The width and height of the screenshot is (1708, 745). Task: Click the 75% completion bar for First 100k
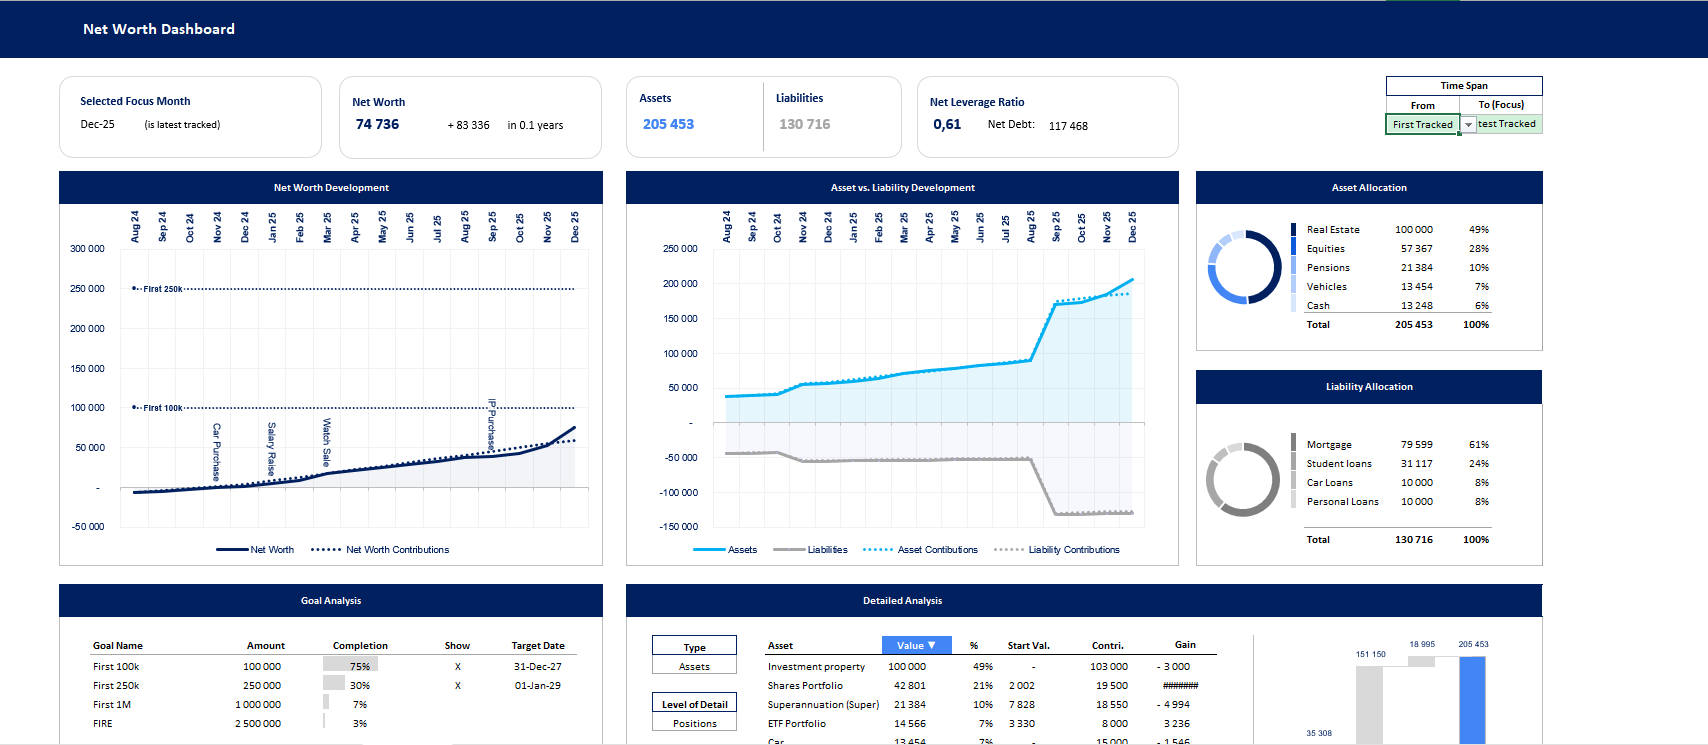click(350, 666)
